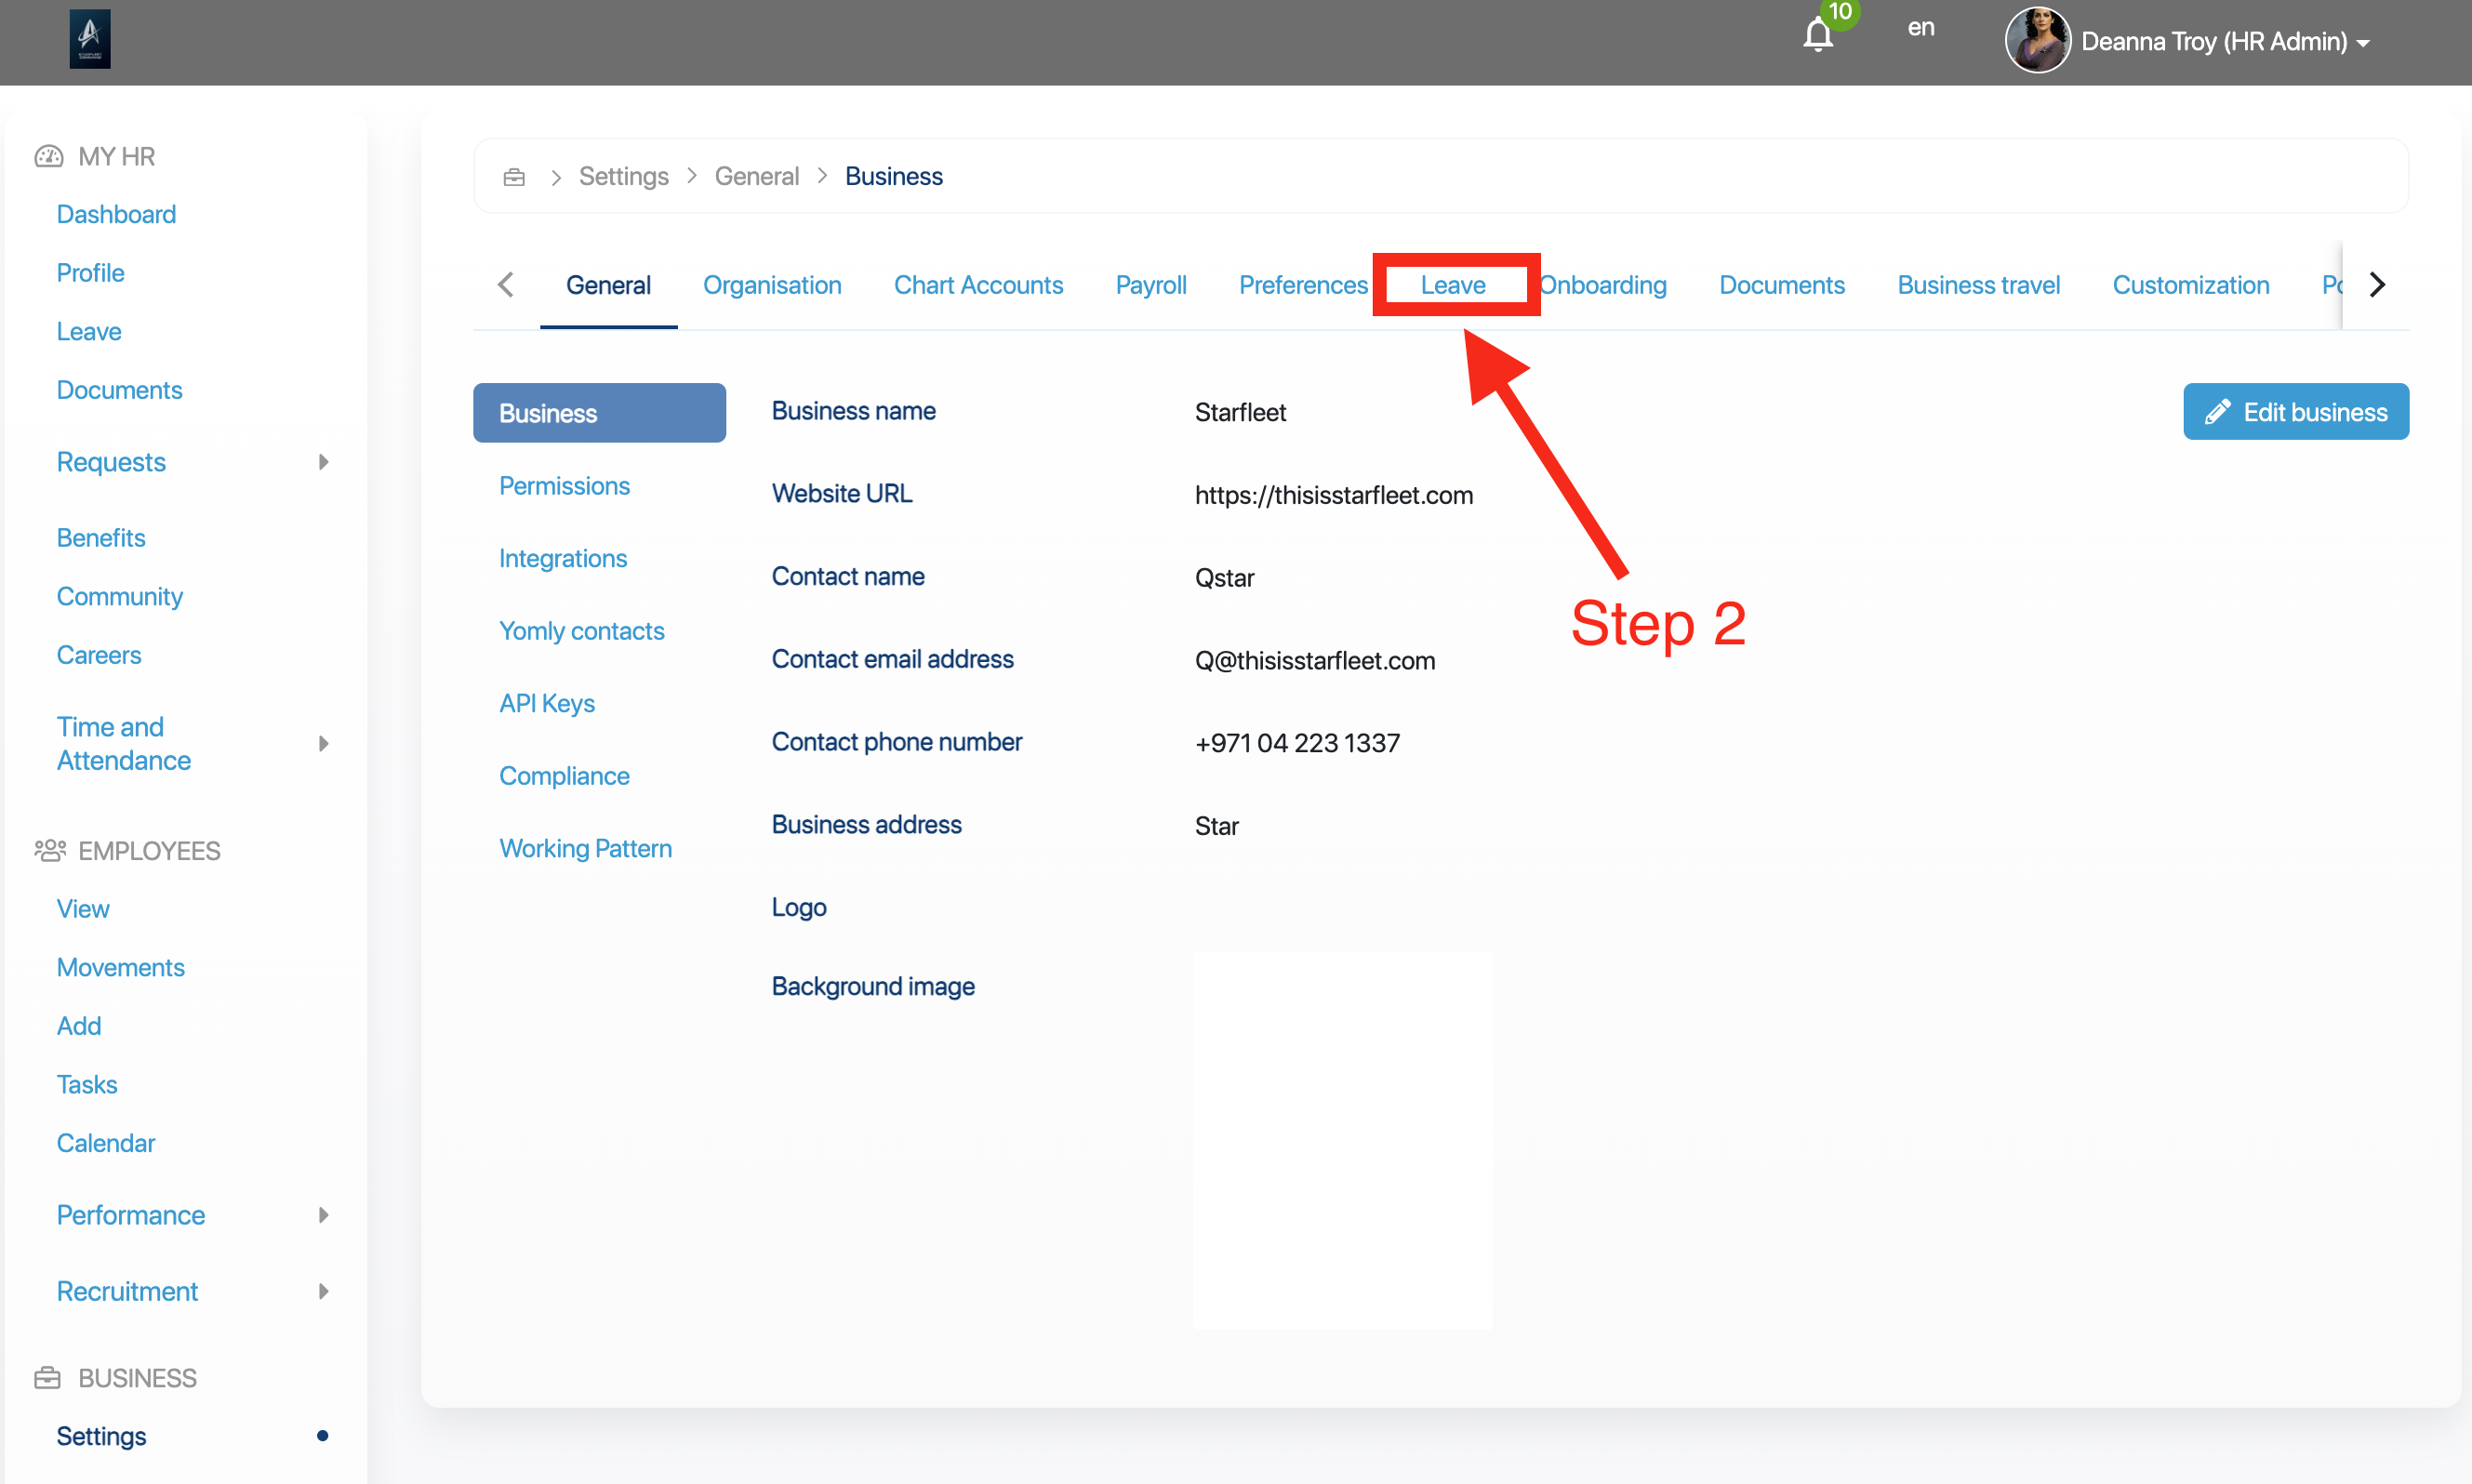The width and height of the screenshot is (2472, 1484).
Task: Click the EMPLOYEES group icon
Action: coord(49,850)
